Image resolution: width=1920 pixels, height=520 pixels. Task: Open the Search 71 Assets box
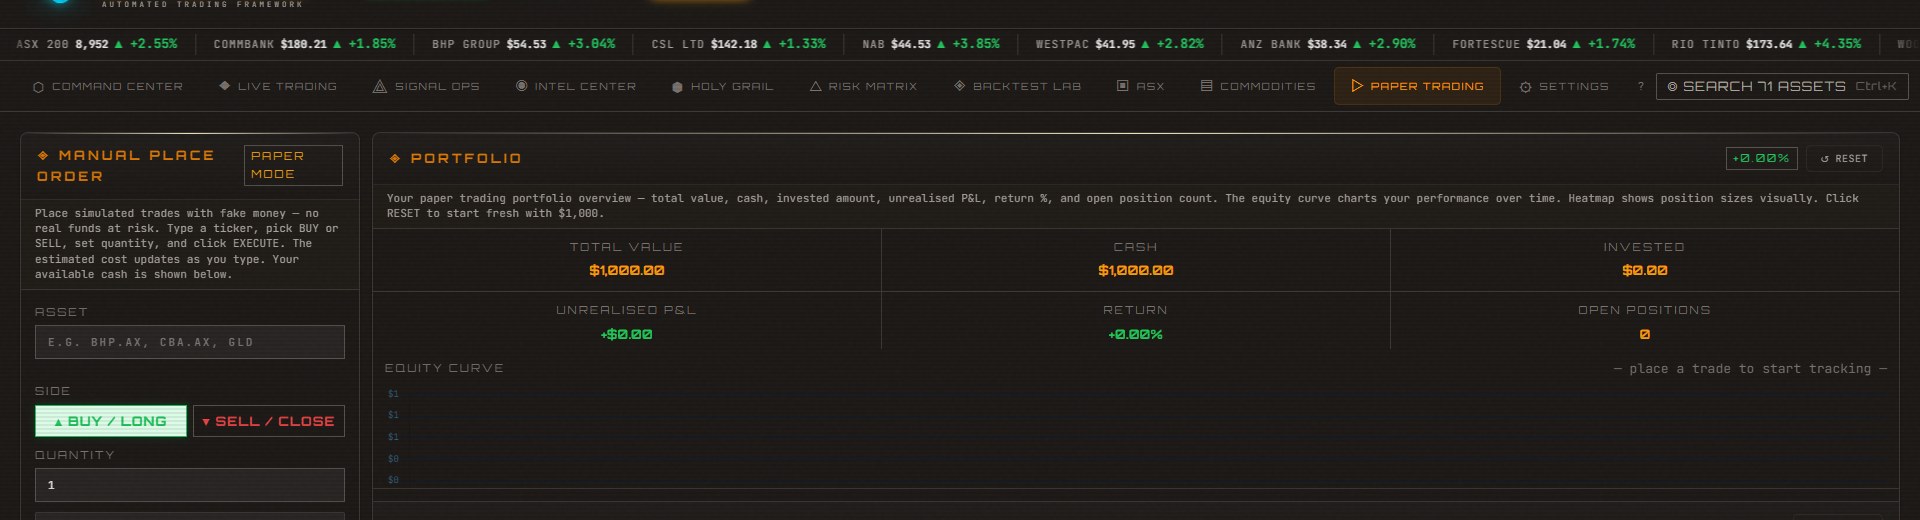tap(1782, 87)
